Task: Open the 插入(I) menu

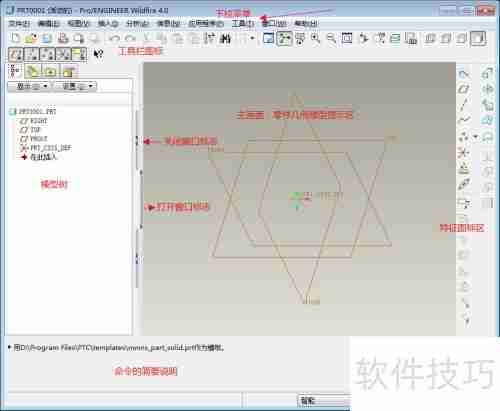Action: pyautogui.click(x=108, y=24)
